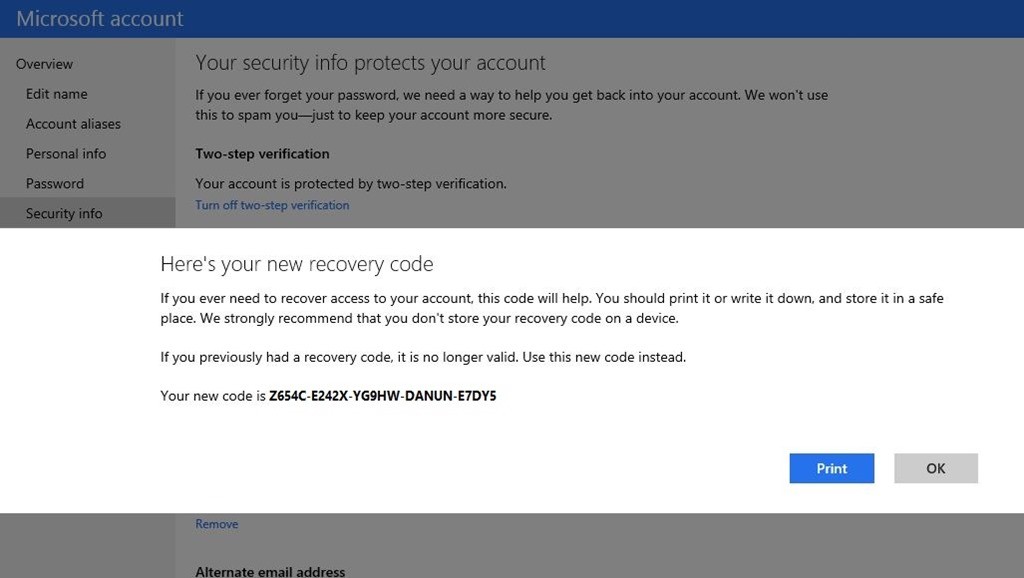The image size is (1024, 578).
Task: Open the "Edit name" page
Action: [x=55, y=94]
